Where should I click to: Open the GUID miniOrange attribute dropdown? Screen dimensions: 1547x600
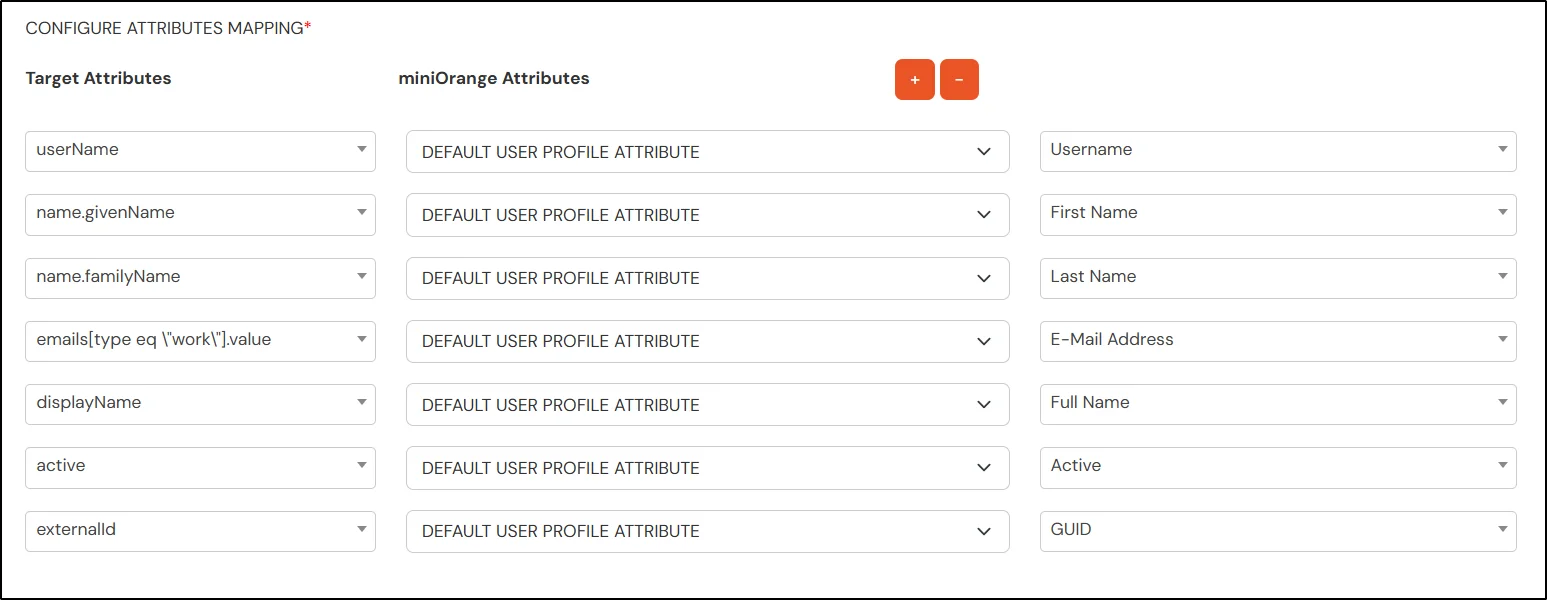[x=1278, y=531]
